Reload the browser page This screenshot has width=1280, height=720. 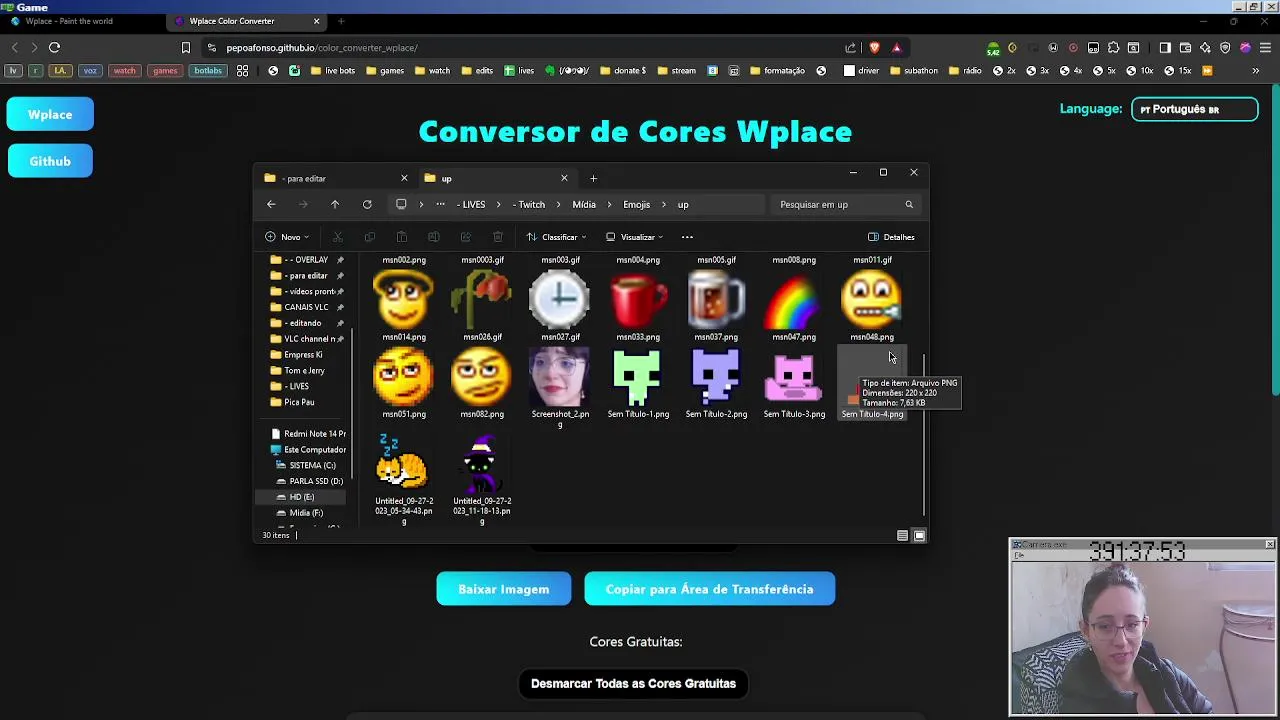tap(54, 47)
